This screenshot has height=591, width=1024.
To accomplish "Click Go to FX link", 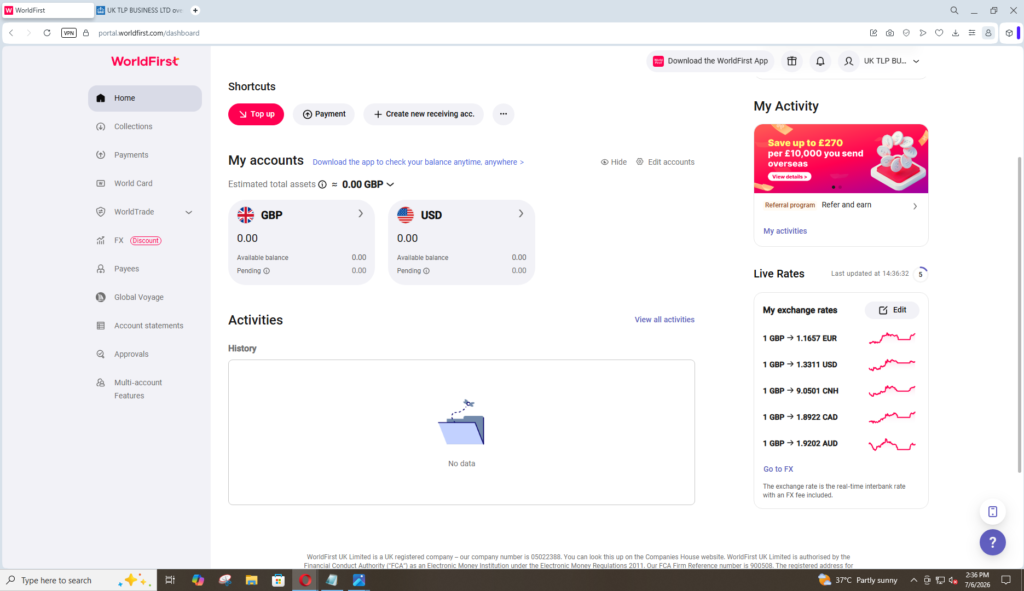I will pyautogui.click(x=778, y=469).
